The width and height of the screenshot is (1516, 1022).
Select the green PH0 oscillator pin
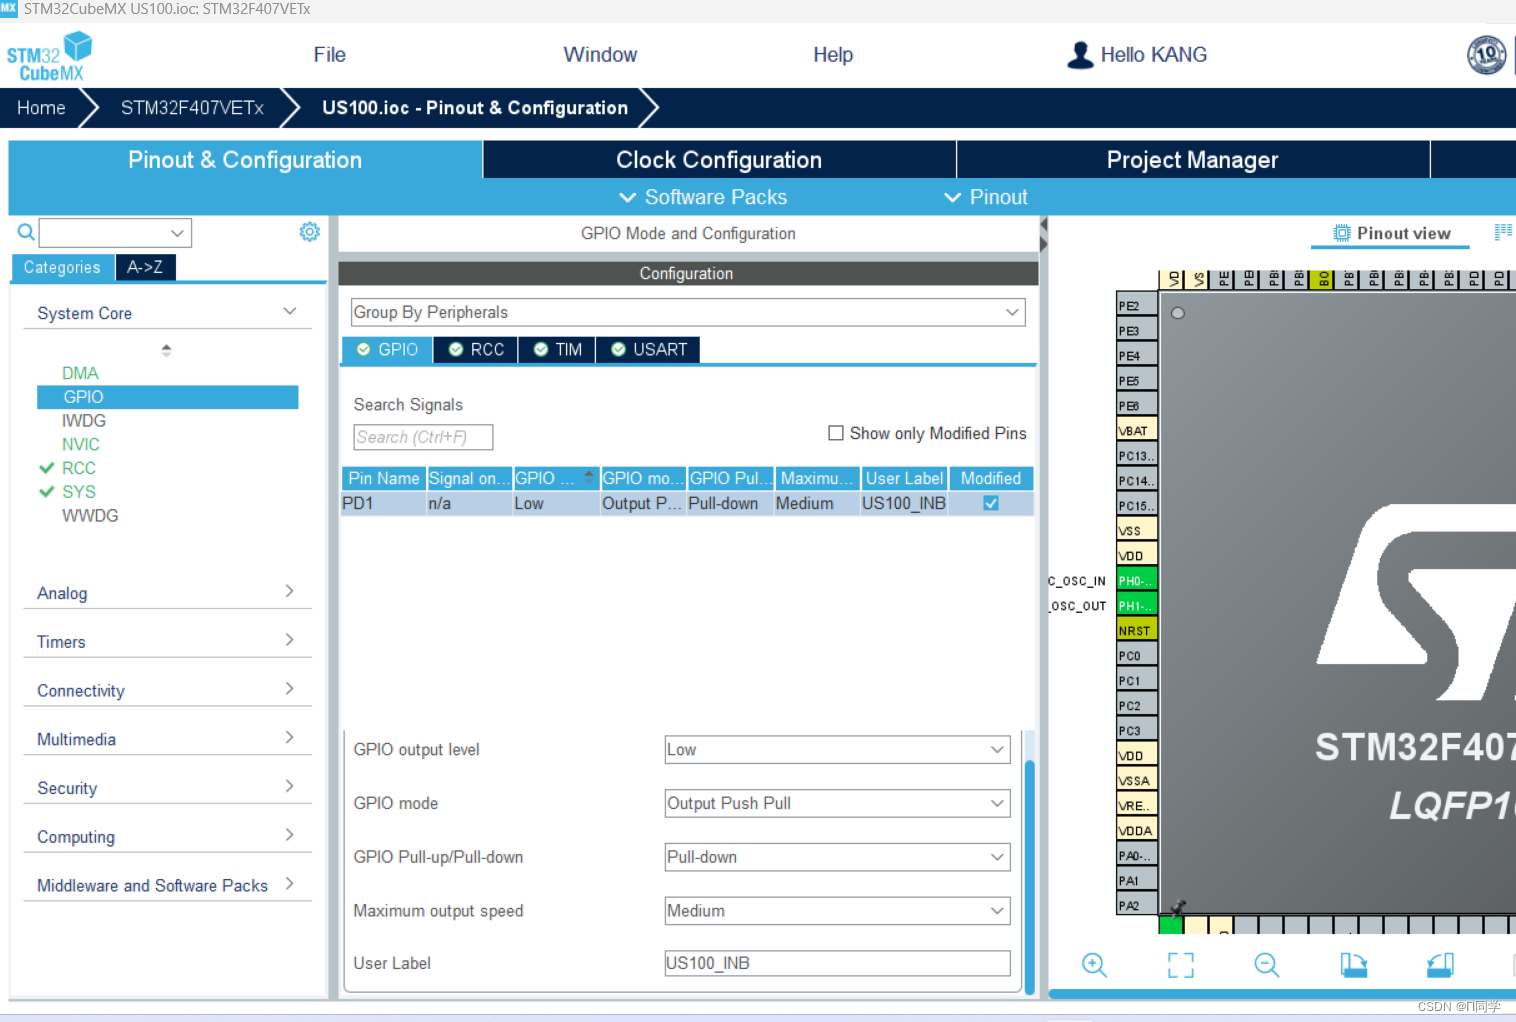click(1137, 581)
